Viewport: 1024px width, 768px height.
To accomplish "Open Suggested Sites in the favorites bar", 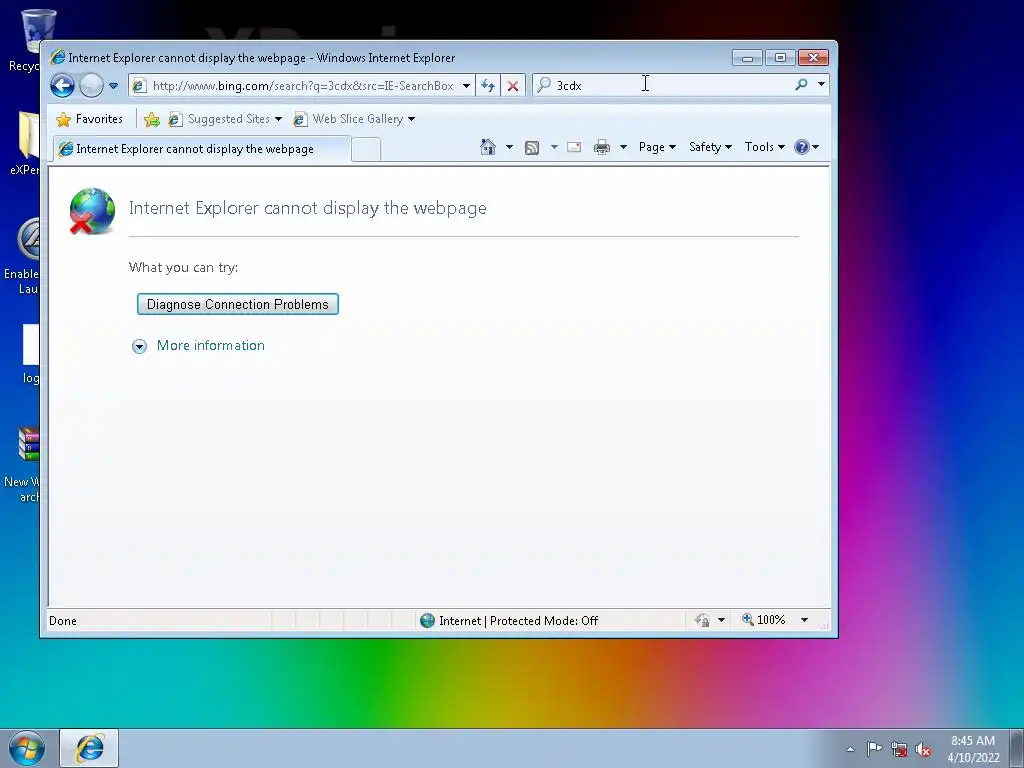I will 225,119.
